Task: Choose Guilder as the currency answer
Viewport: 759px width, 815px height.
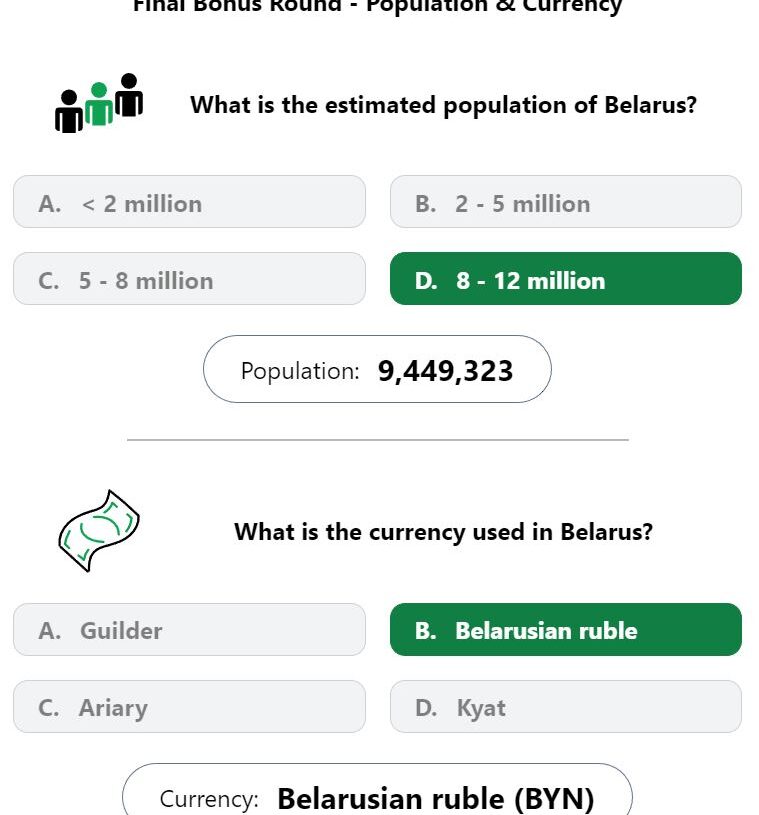Action: click(x=189, y=629)
